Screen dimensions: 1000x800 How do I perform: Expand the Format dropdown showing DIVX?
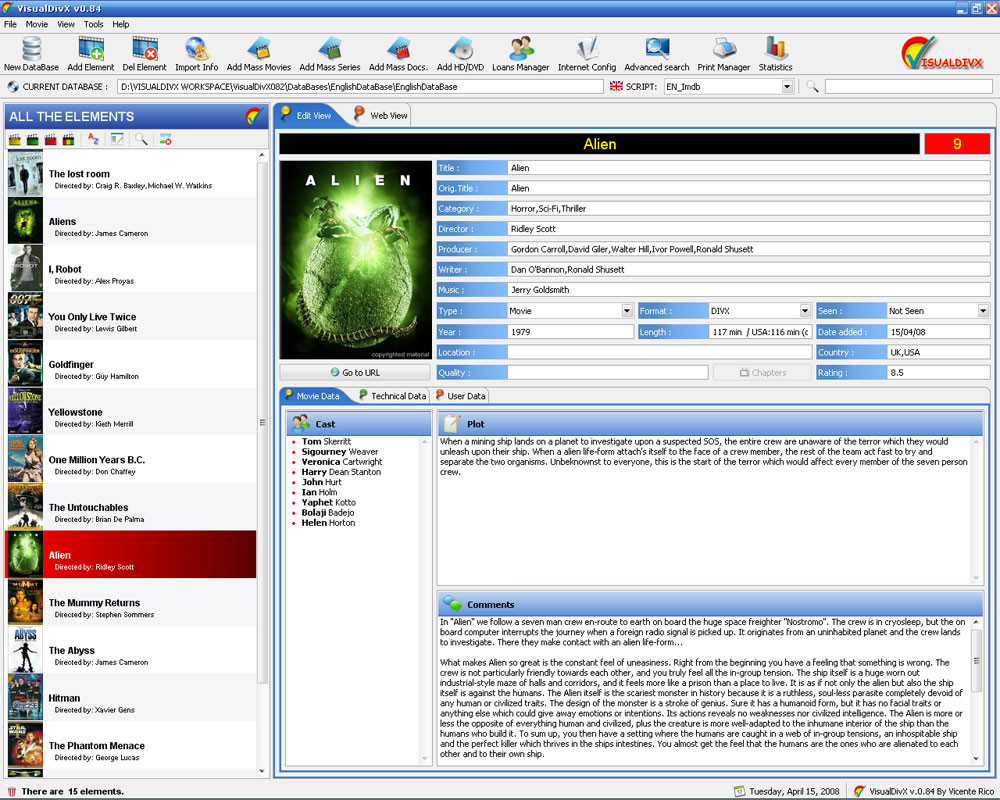(805, 311)
